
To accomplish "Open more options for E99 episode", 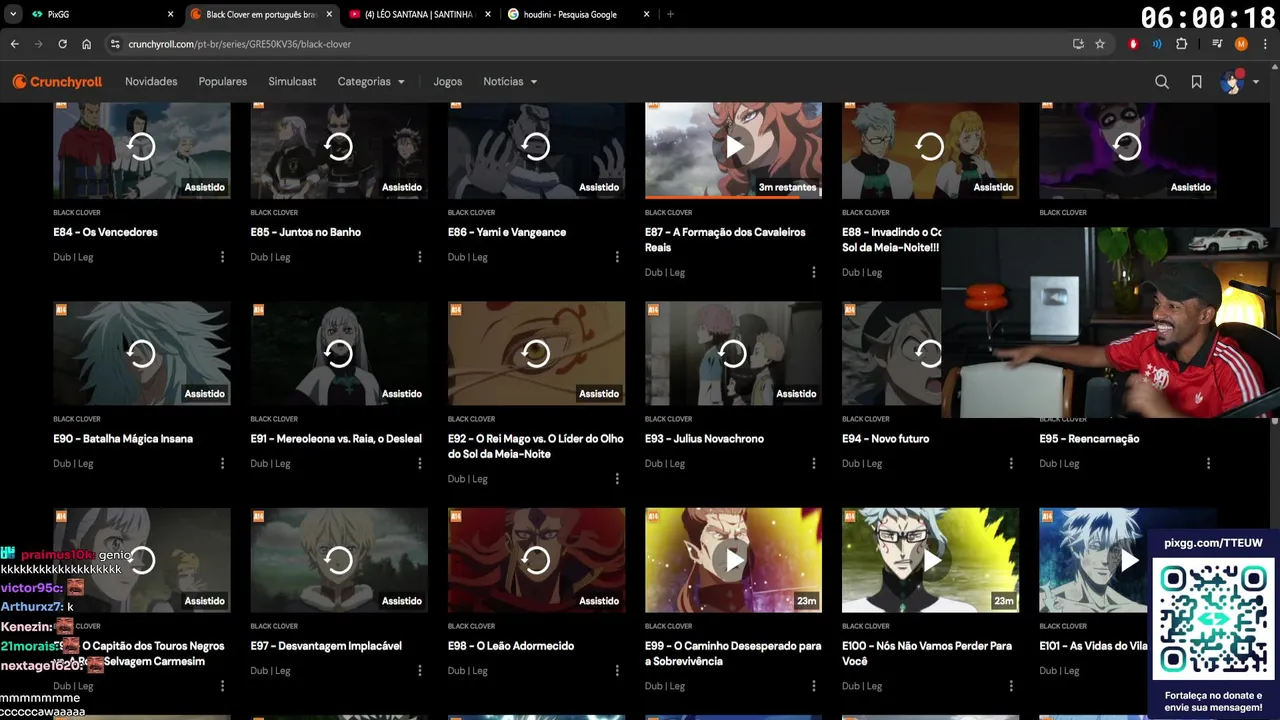I will coord(814,686).
